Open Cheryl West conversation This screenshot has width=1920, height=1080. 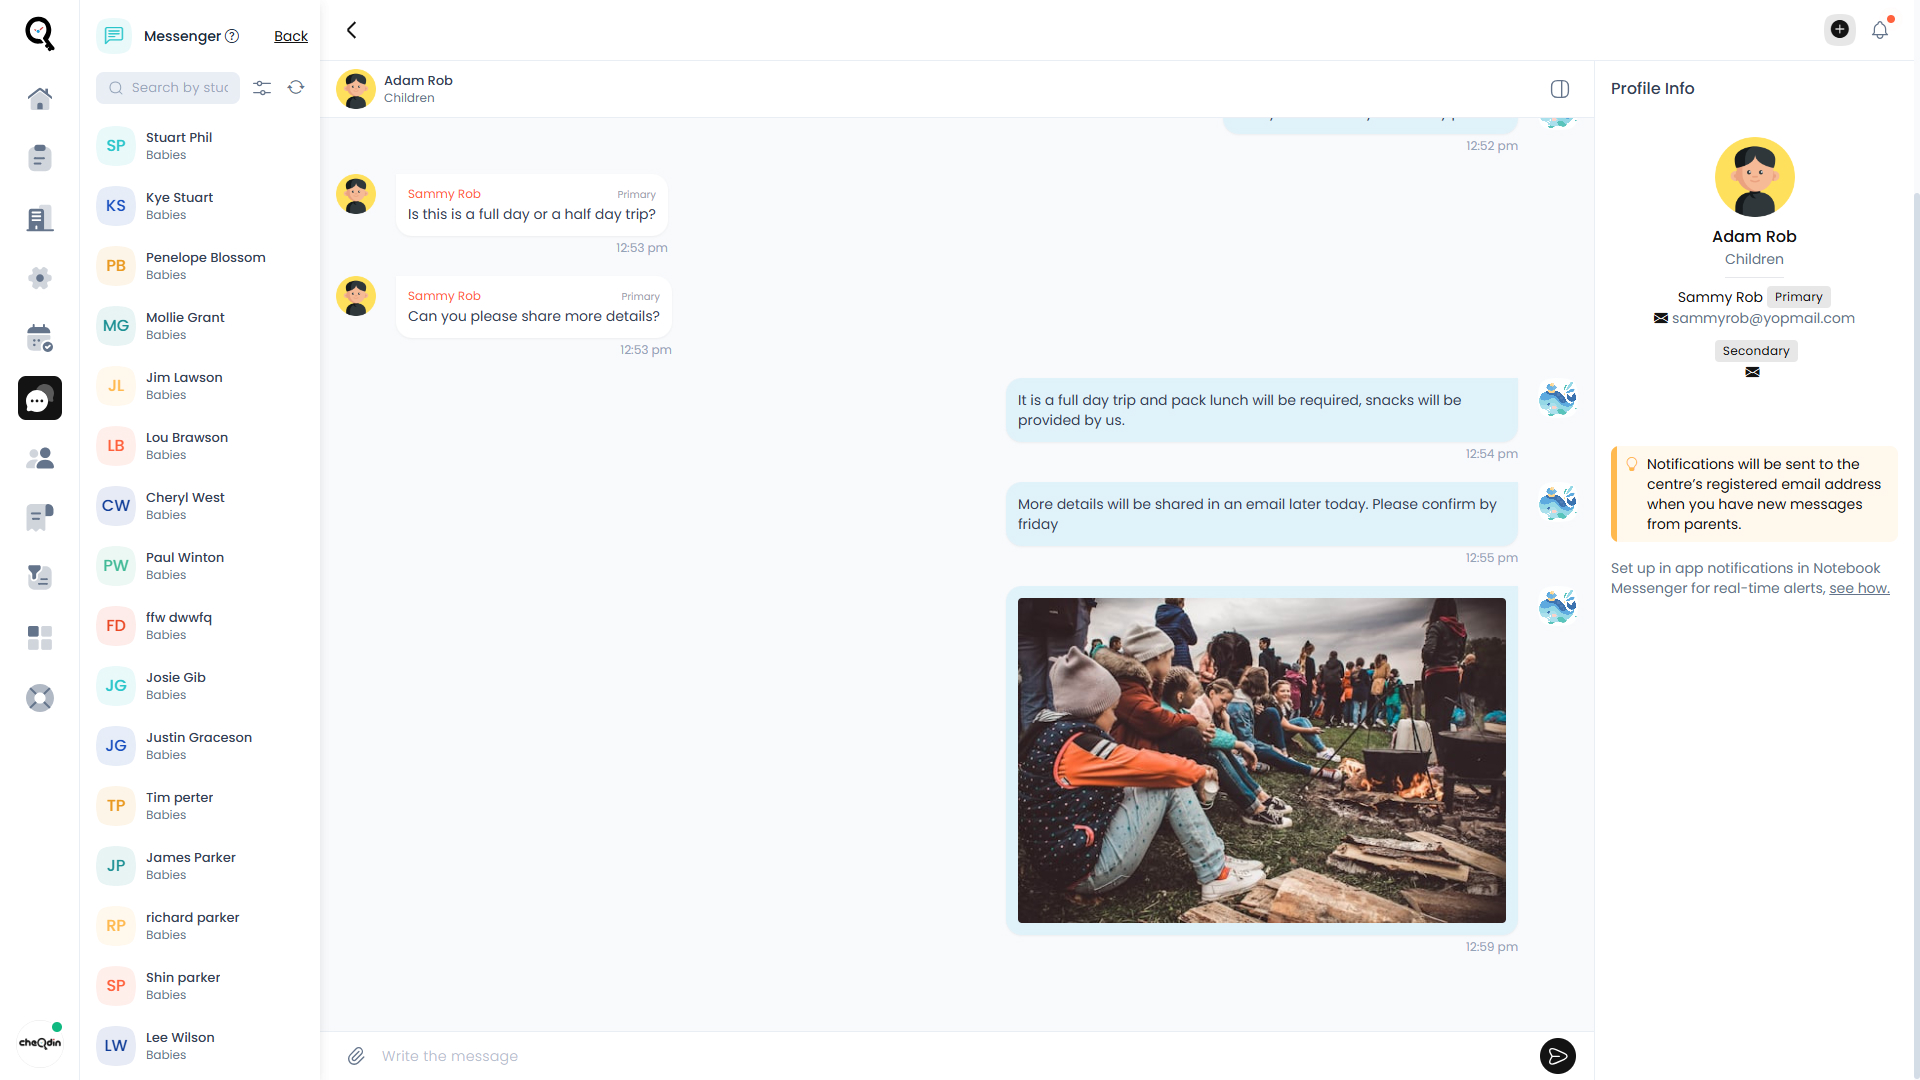(x=200, y=506)
